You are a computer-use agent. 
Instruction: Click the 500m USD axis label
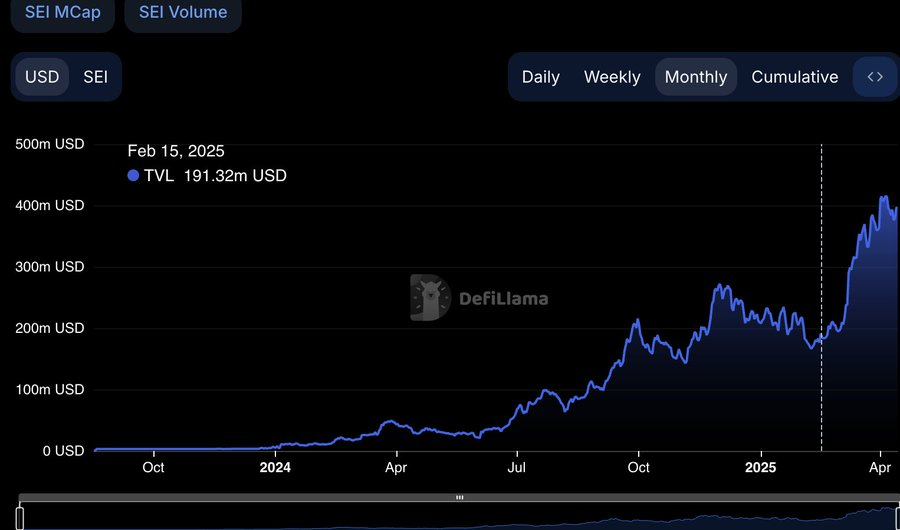point(50,144)
